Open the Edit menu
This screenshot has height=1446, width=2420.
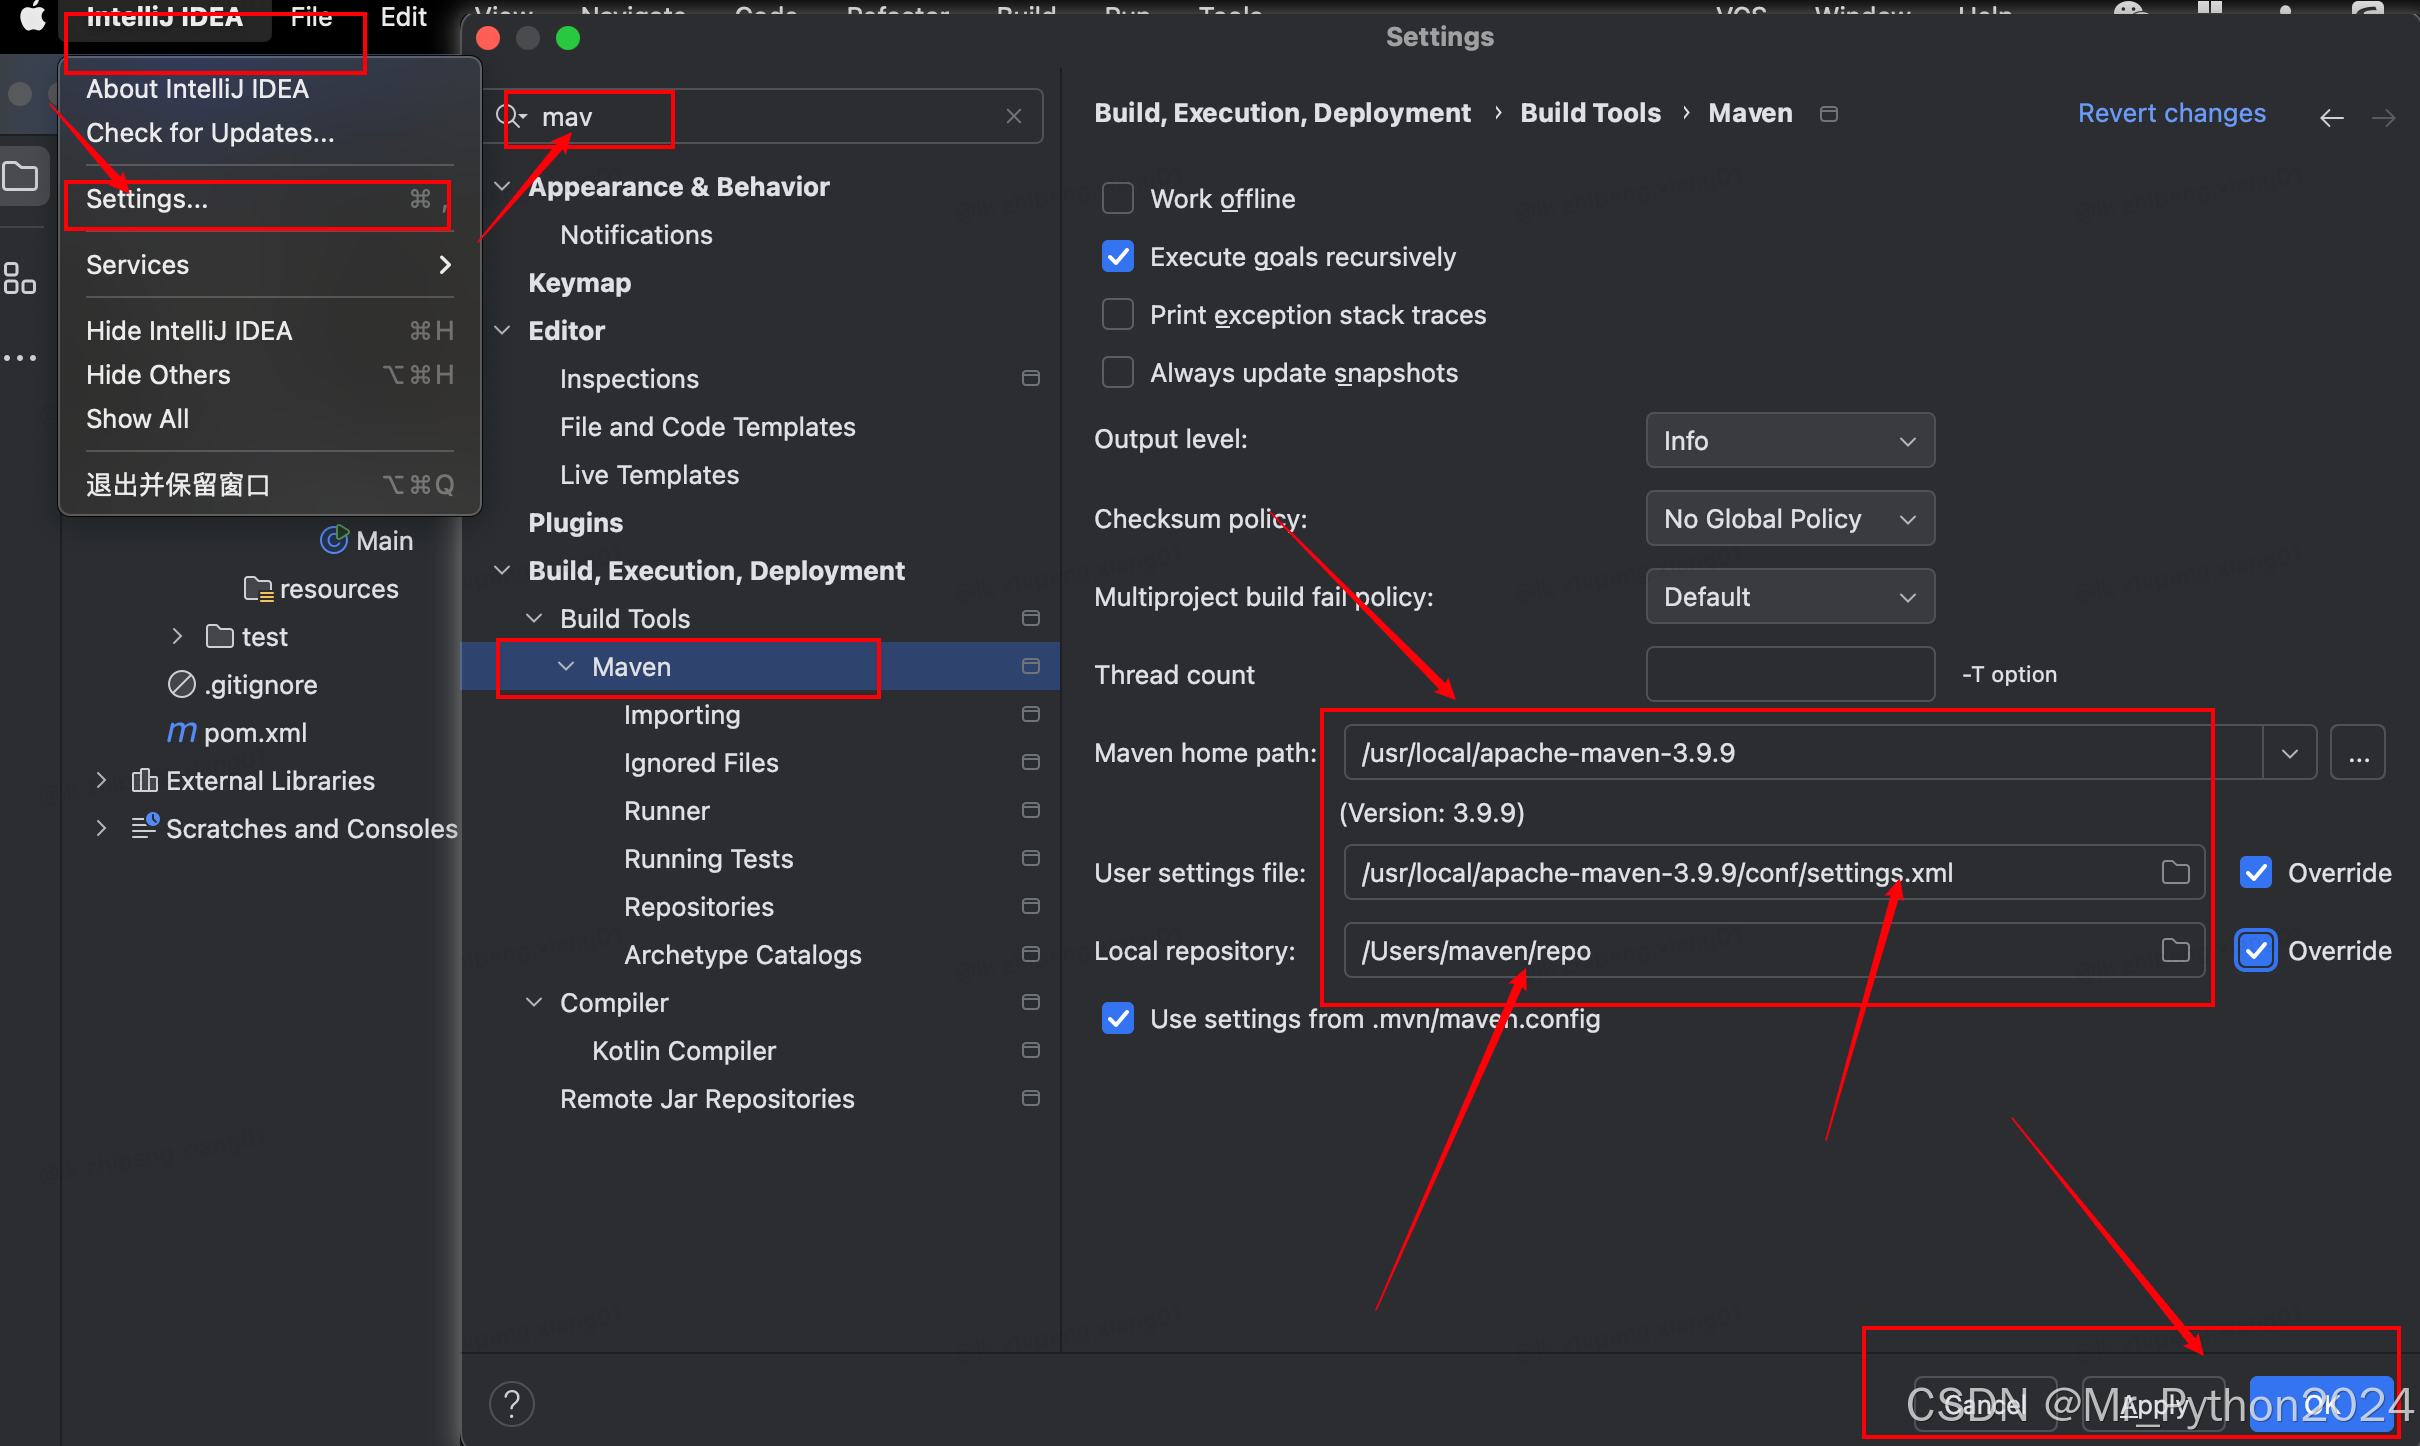pyautogui.click(x=403, y=17)
